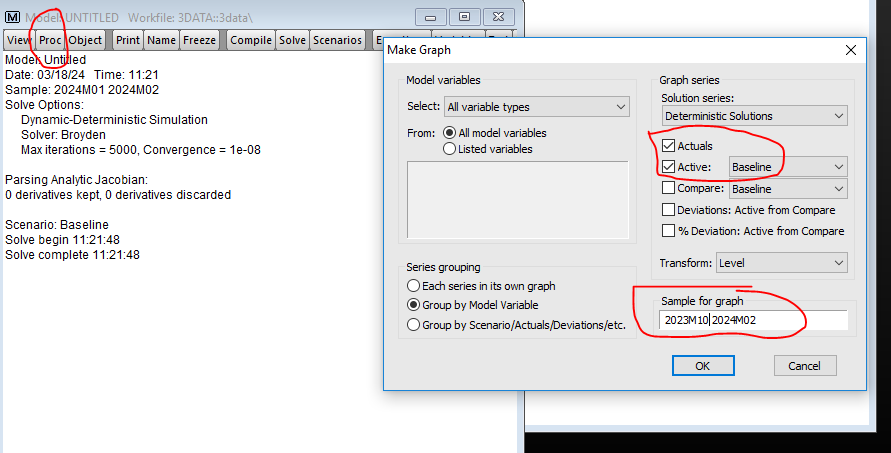Click OK in Make Graph dialog
The image size is (891, 453).
702,366
